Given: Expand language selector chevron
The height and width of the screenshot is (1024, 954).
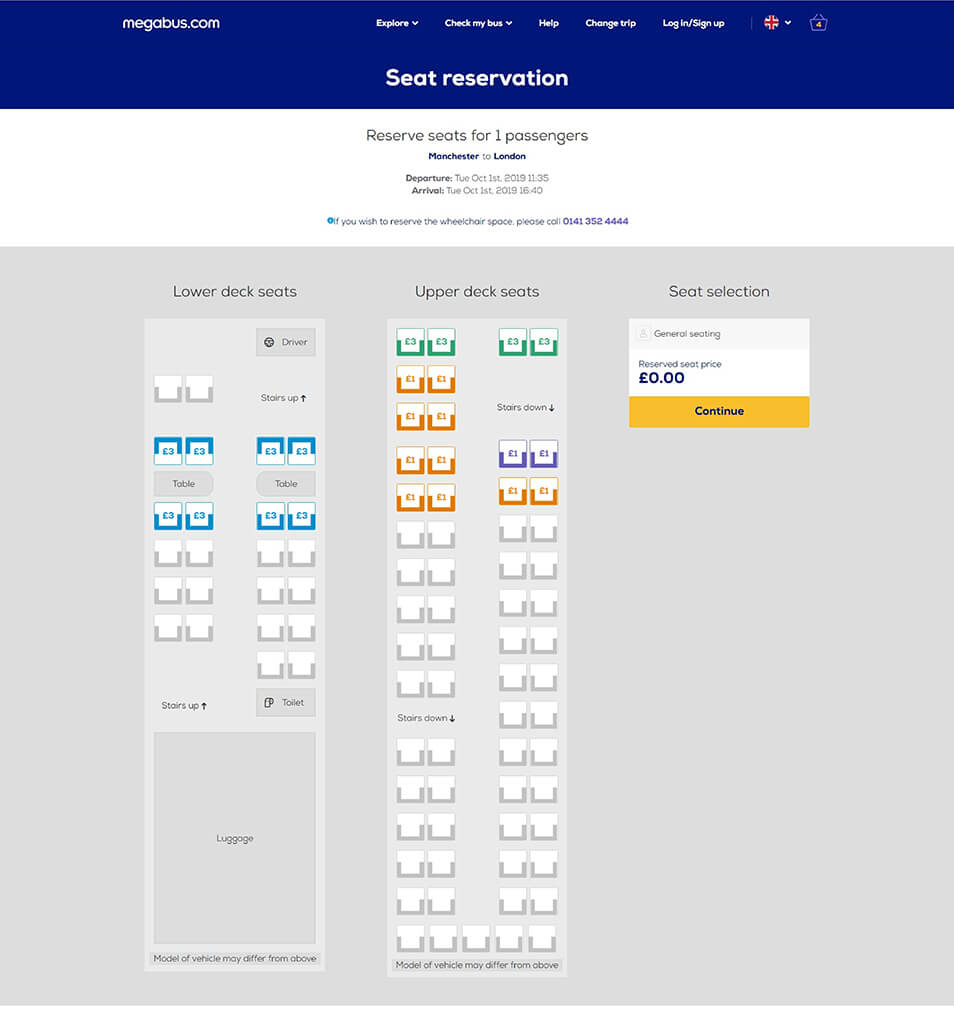Looking at the screenshot, I should pos(788,23).
